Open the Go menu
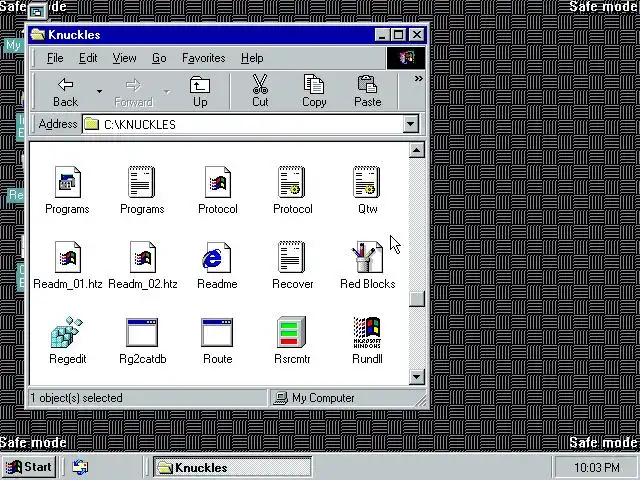The width and height of the screenshot is (640, 480). [159, 58]
